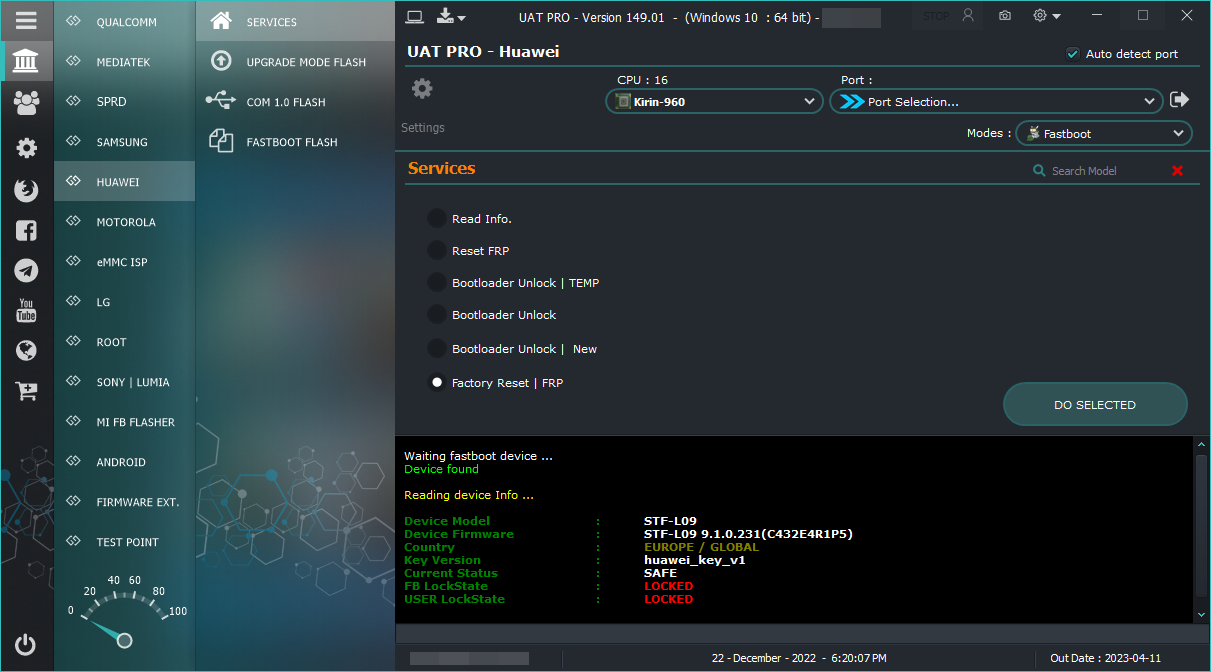
Task: Select LG in the brand list
Action: [124, 301]
